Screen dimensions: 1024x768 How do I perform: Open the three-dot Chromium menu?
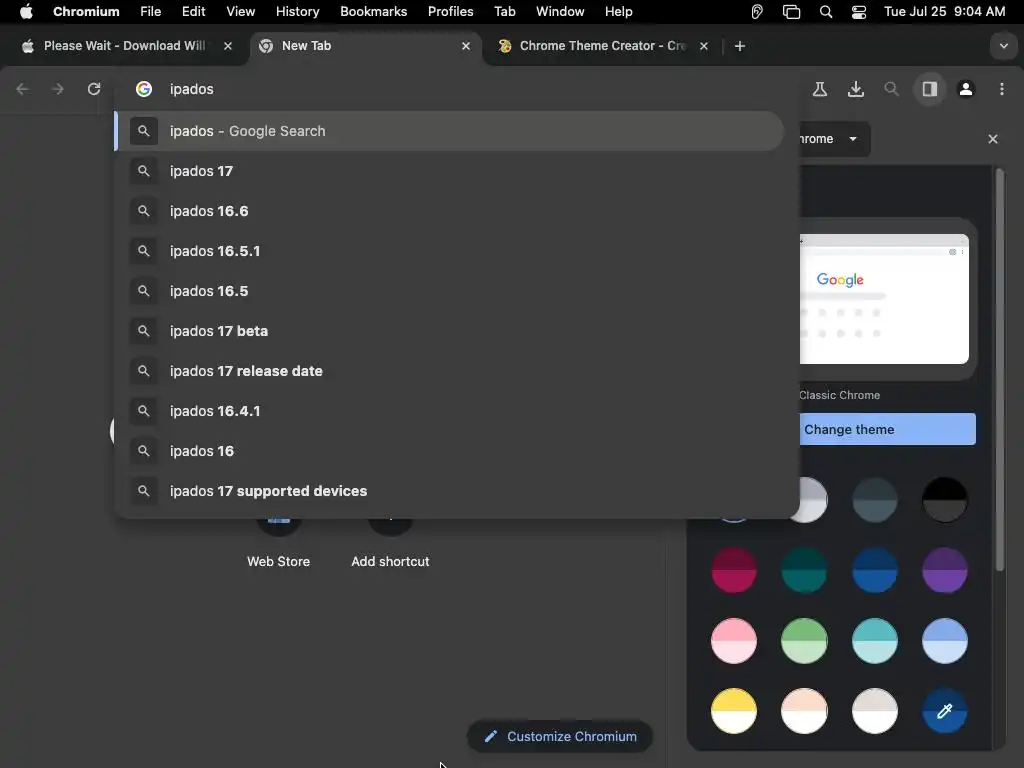(1002, 89)
